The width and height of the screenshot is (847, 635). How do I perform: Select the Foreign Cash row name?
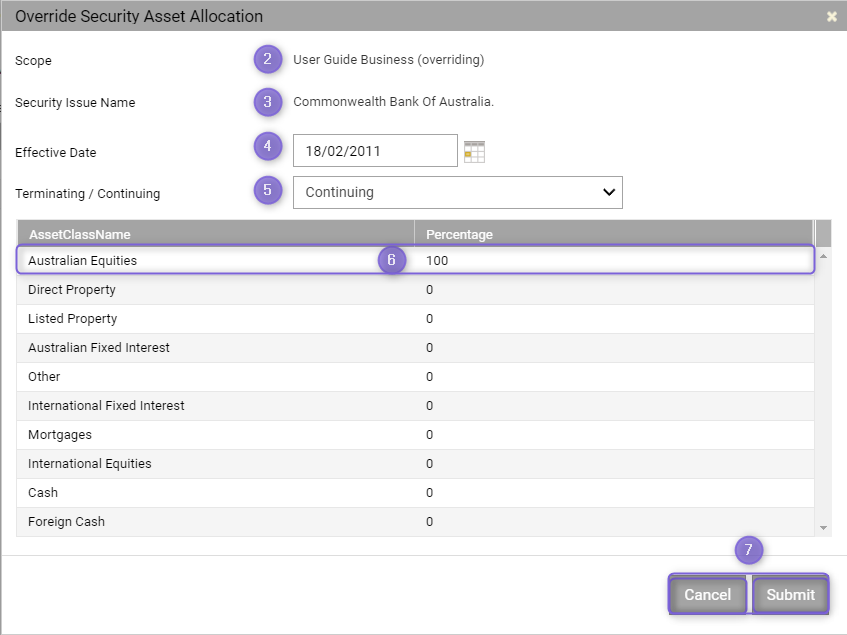66,522
